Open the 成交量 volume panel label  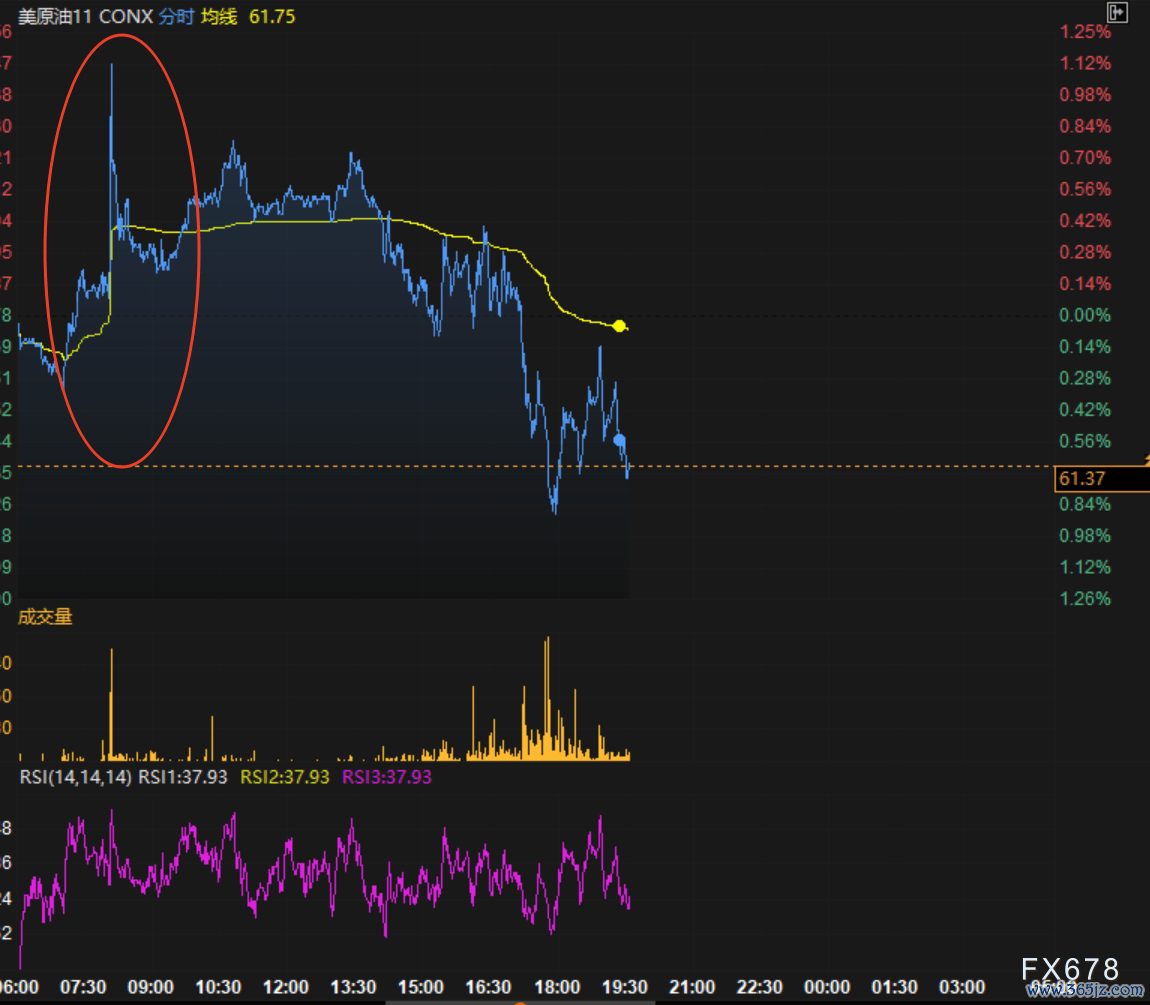[45, 617]
